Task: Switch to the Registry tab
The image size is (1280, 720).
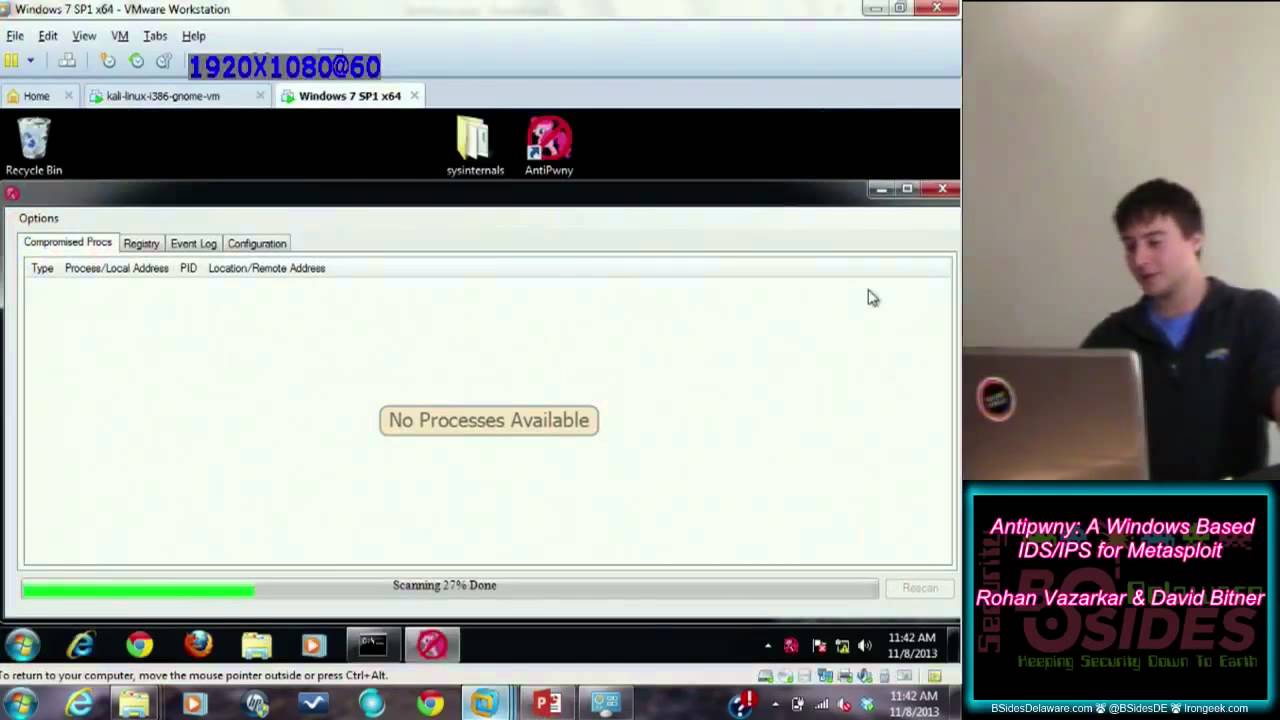Action: pos(141,244)
